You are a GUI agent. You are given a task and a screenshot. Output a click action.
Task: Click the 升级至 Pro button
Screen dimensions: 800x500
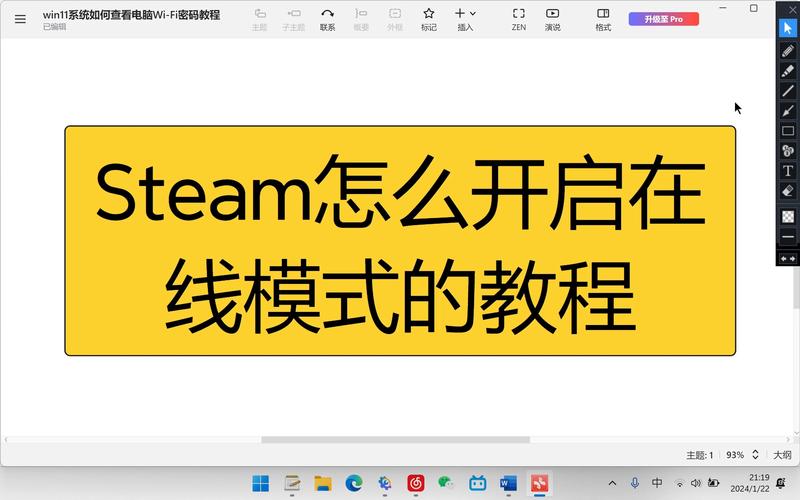click(664, 19)
